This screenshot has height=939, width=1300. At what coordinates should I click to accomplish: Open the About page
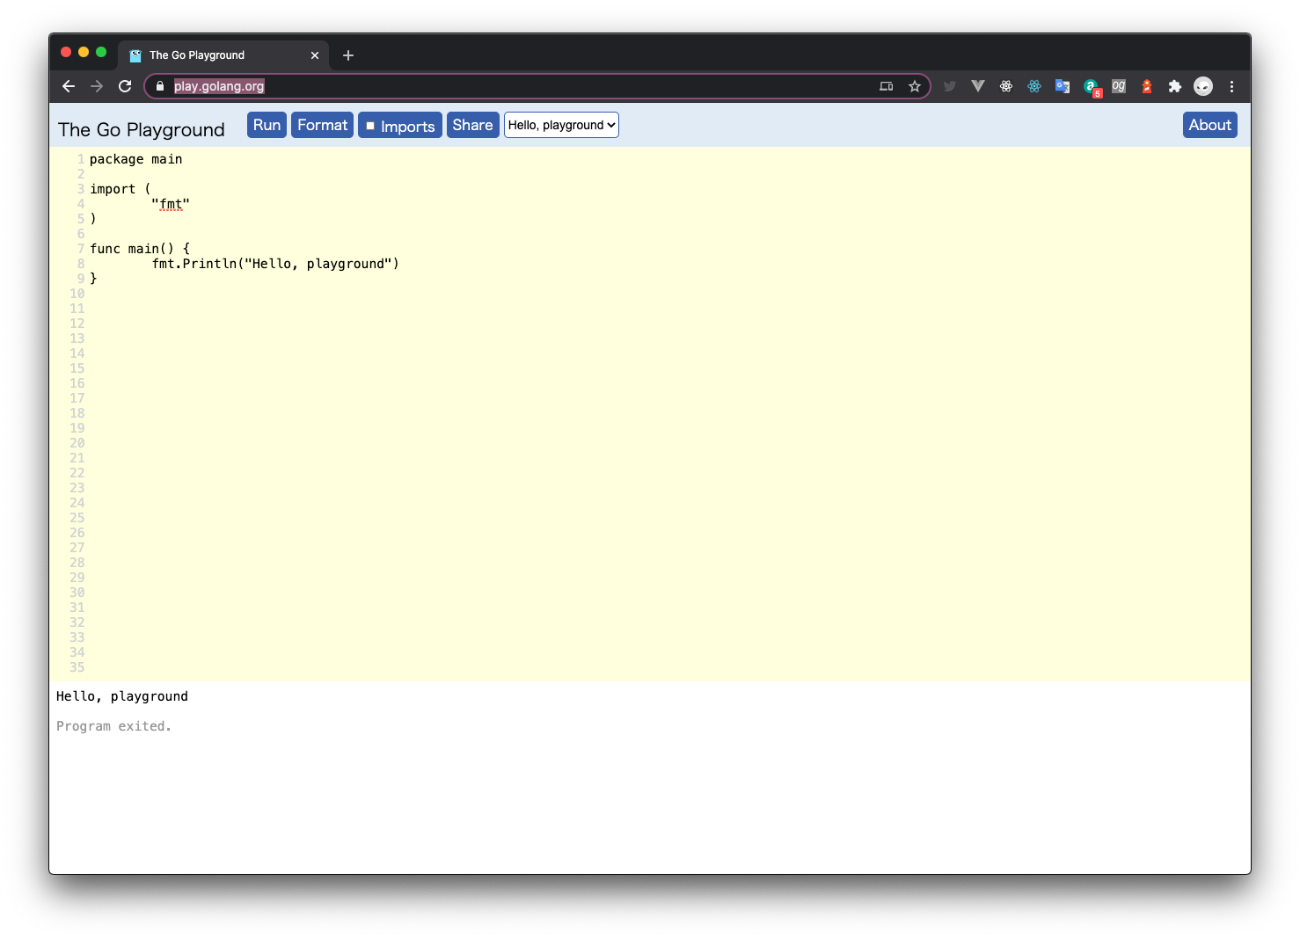coord(1210,125)
